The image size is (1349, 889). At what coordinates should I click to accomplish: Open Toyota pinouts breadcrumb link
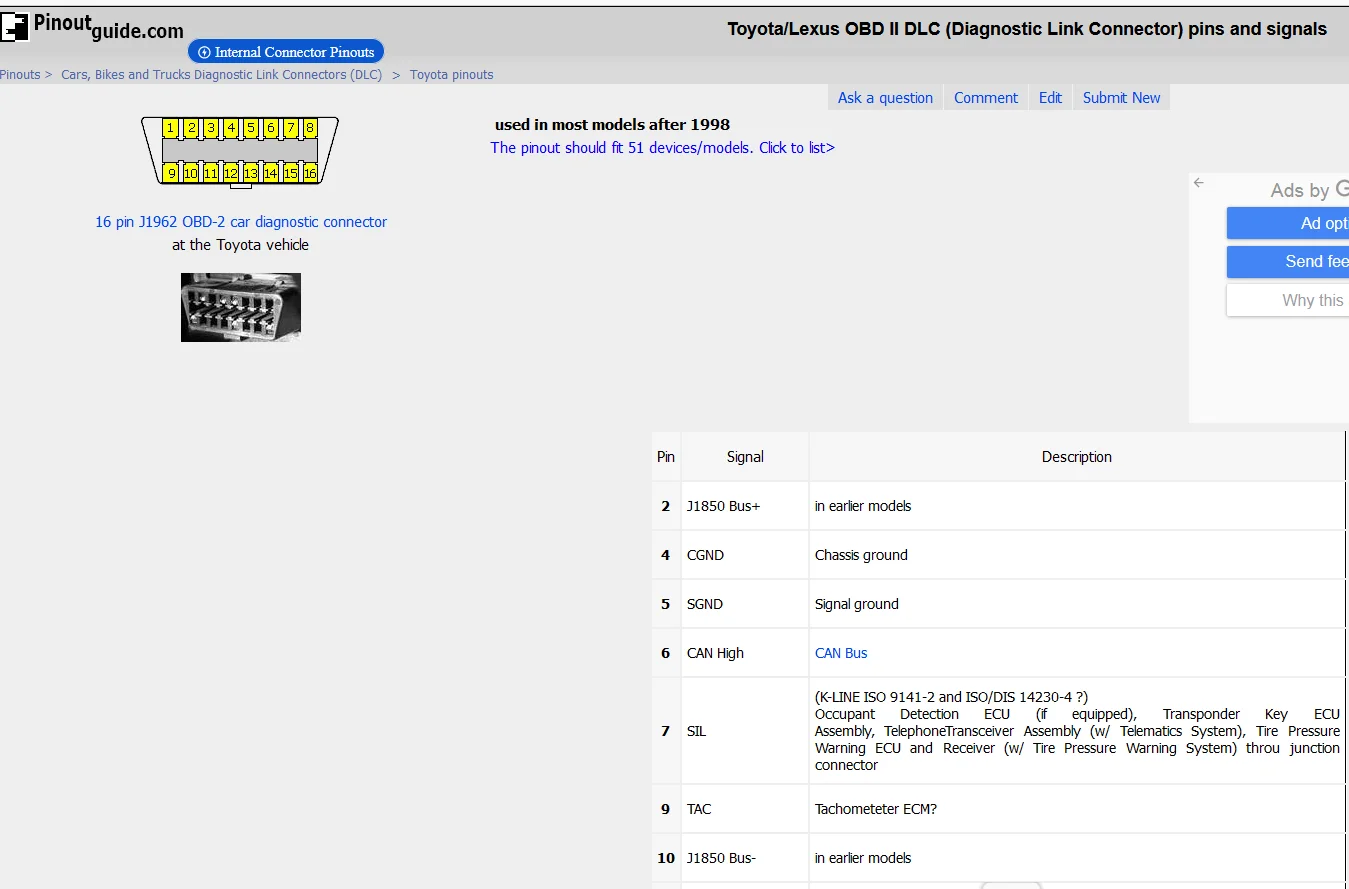click(x=452, y=75)
